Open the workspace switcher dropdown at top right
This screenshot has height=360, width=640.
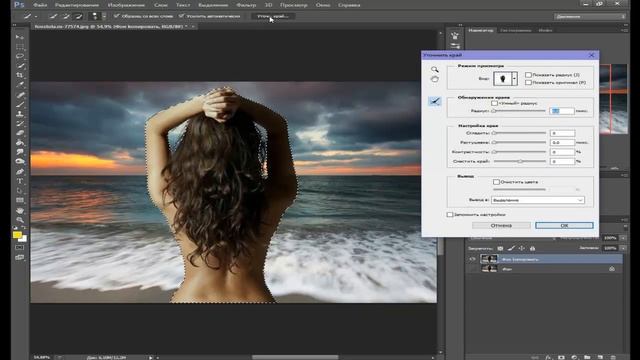click(x=590, y=16)
